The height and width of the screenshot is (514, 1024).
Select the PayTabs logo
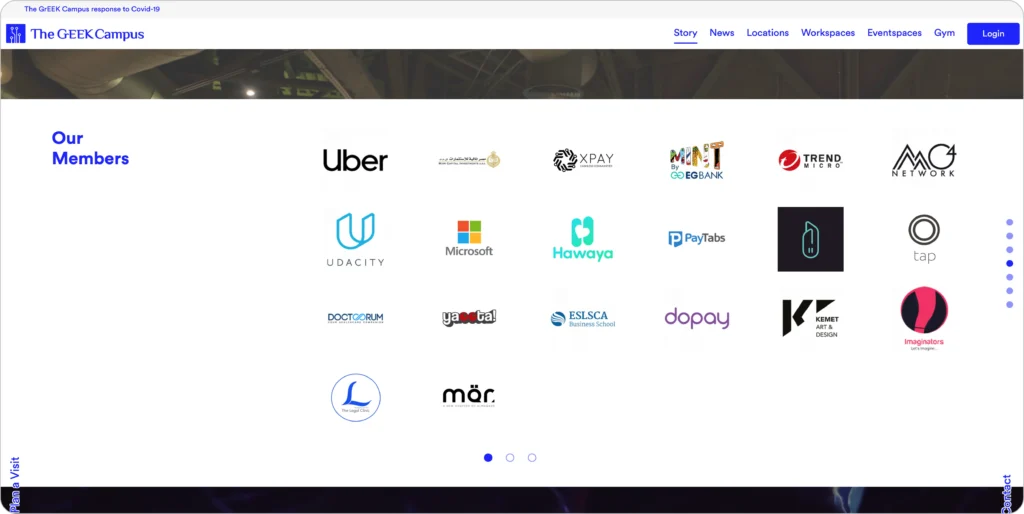click(697, 239)
